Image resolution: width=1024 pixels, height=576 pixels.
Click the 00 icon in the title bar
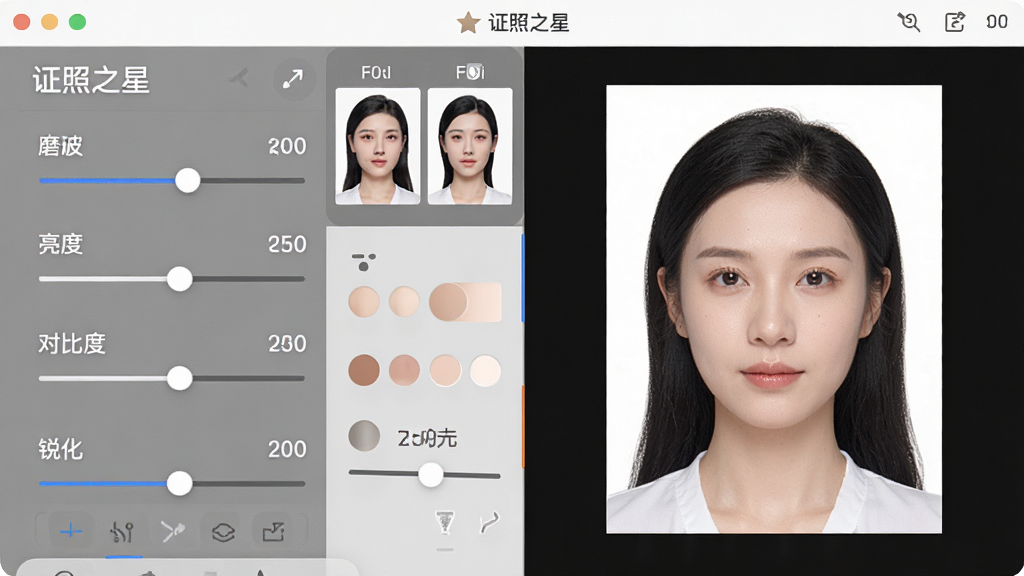point(997,22)
